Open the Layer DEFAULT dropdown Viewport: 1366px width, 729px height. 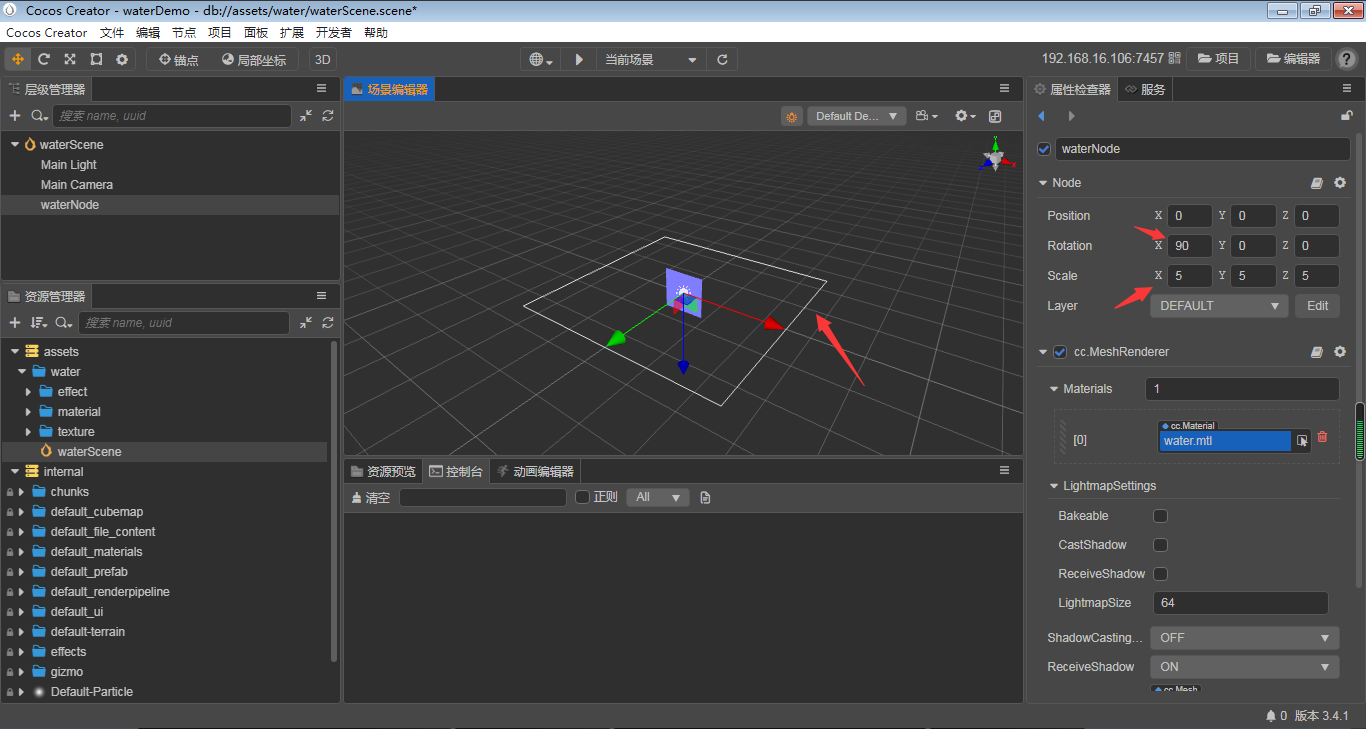click(1219, 305)
